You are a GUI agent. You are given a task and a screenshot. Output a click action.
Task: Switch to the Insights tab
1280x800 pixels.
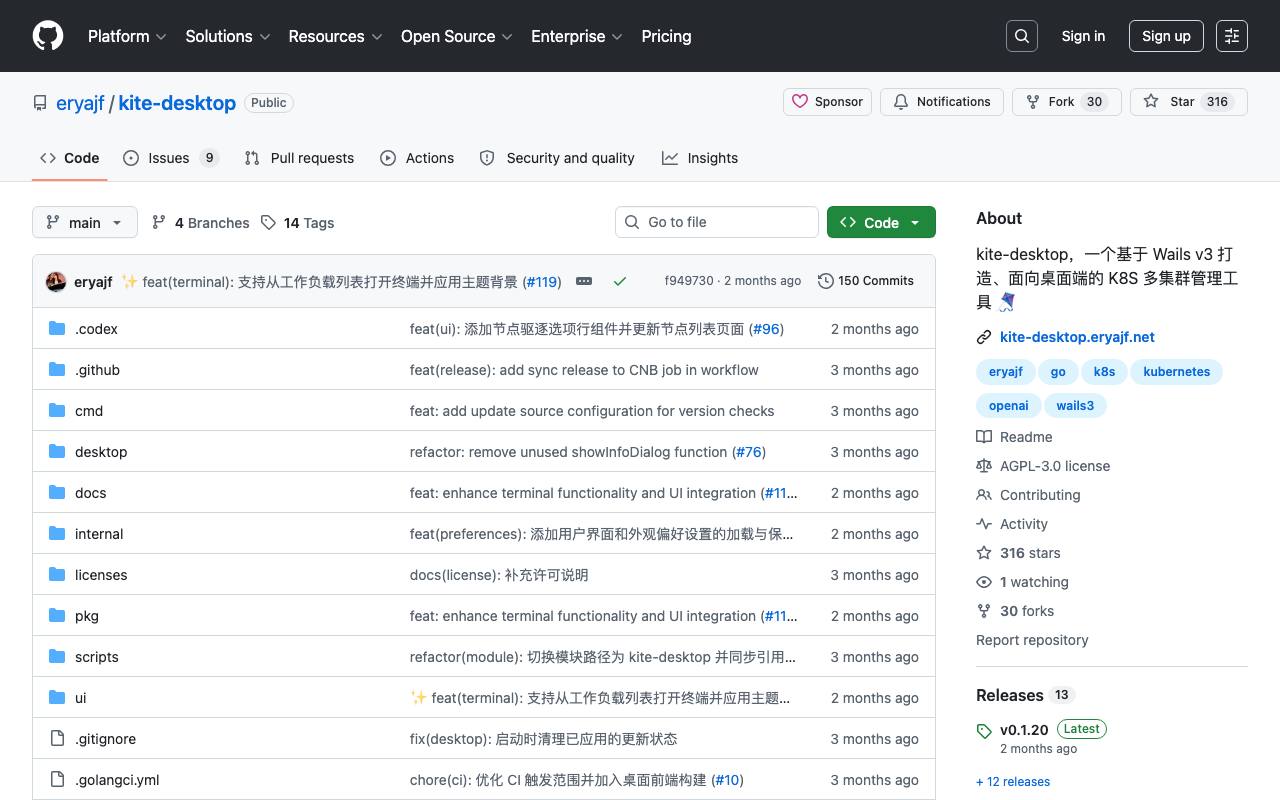pos(700,158)
